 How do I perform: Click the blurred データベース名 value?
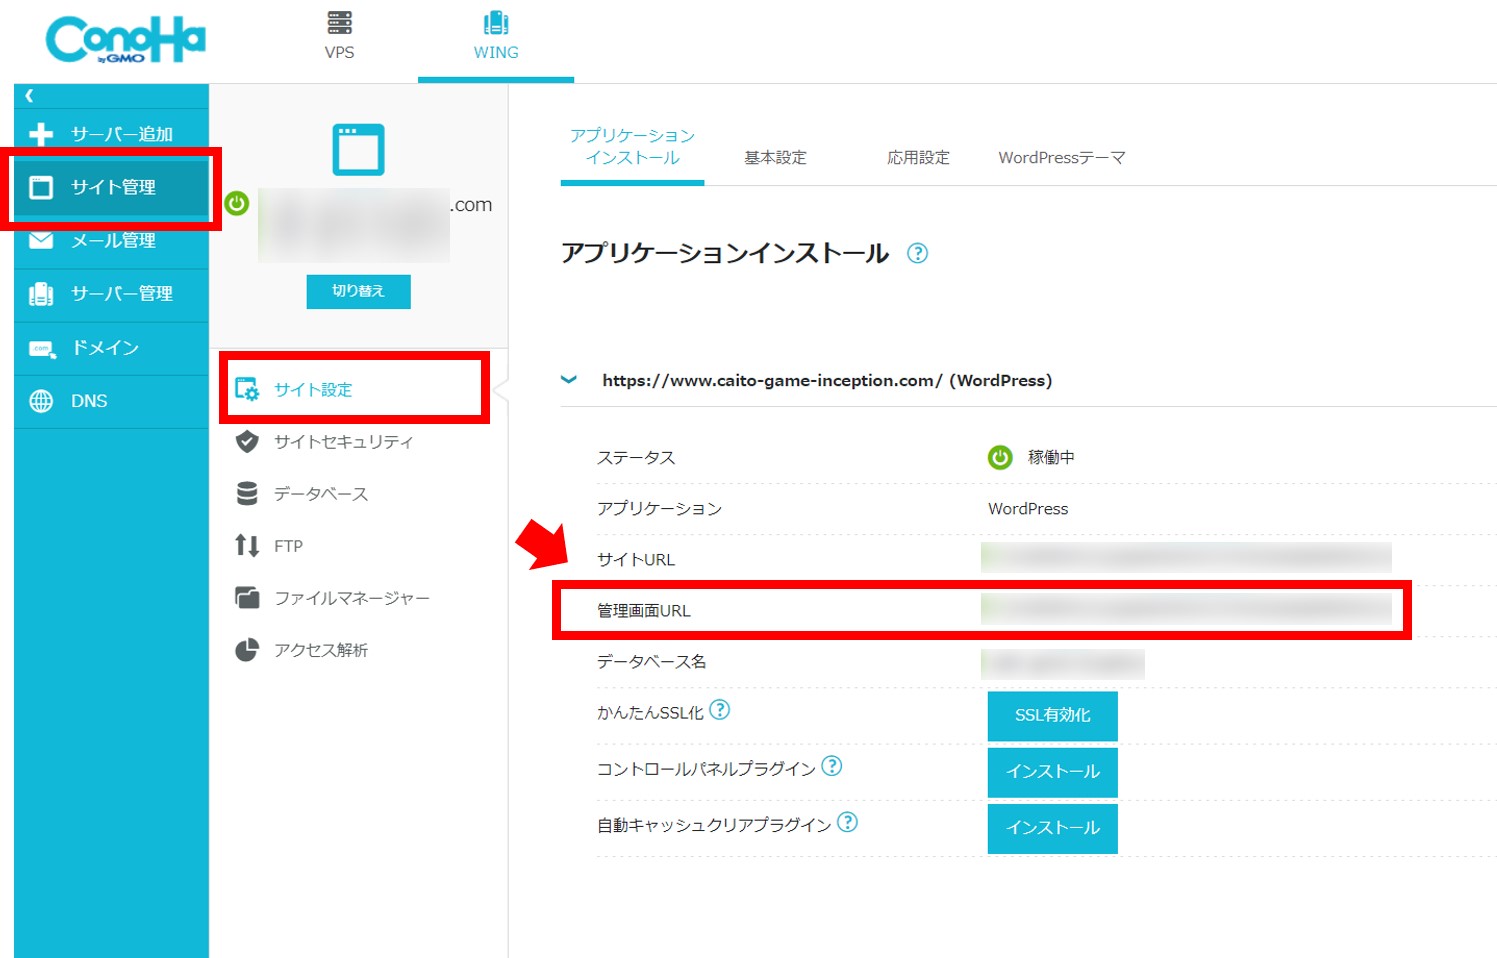click(x=1063, y=663)
